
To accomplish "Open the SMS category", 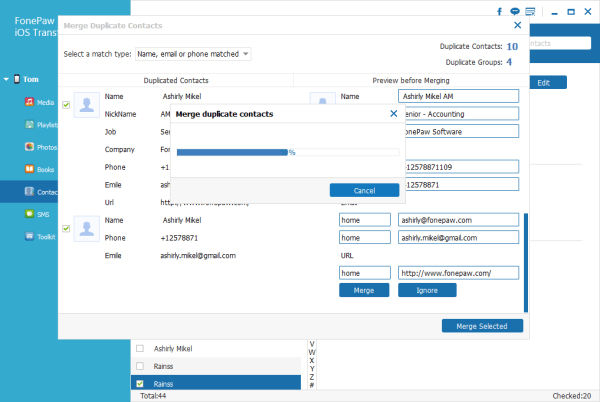I will pyautogui.click(x=37, y=214).
